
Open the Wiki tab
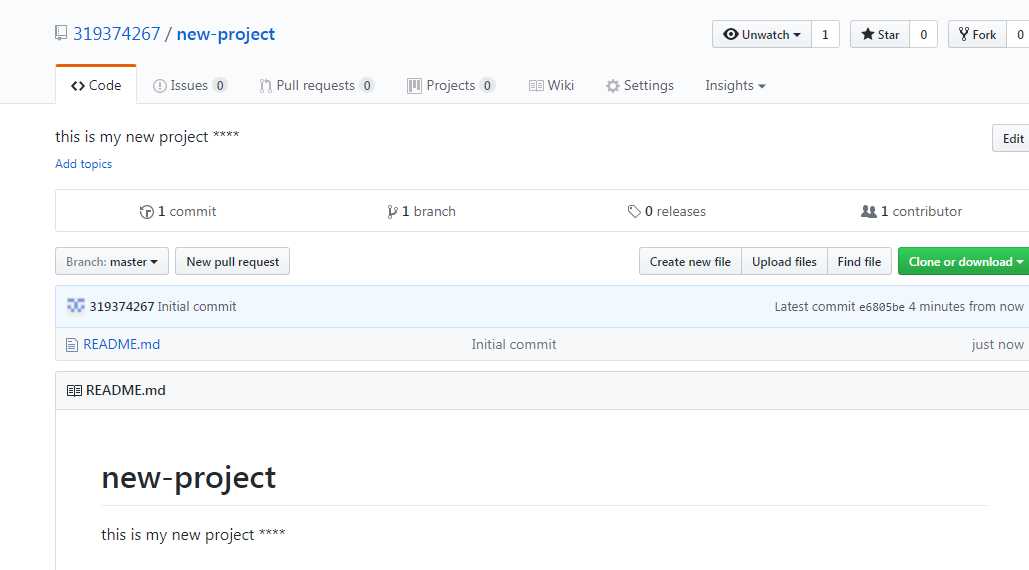pos(551,85)
